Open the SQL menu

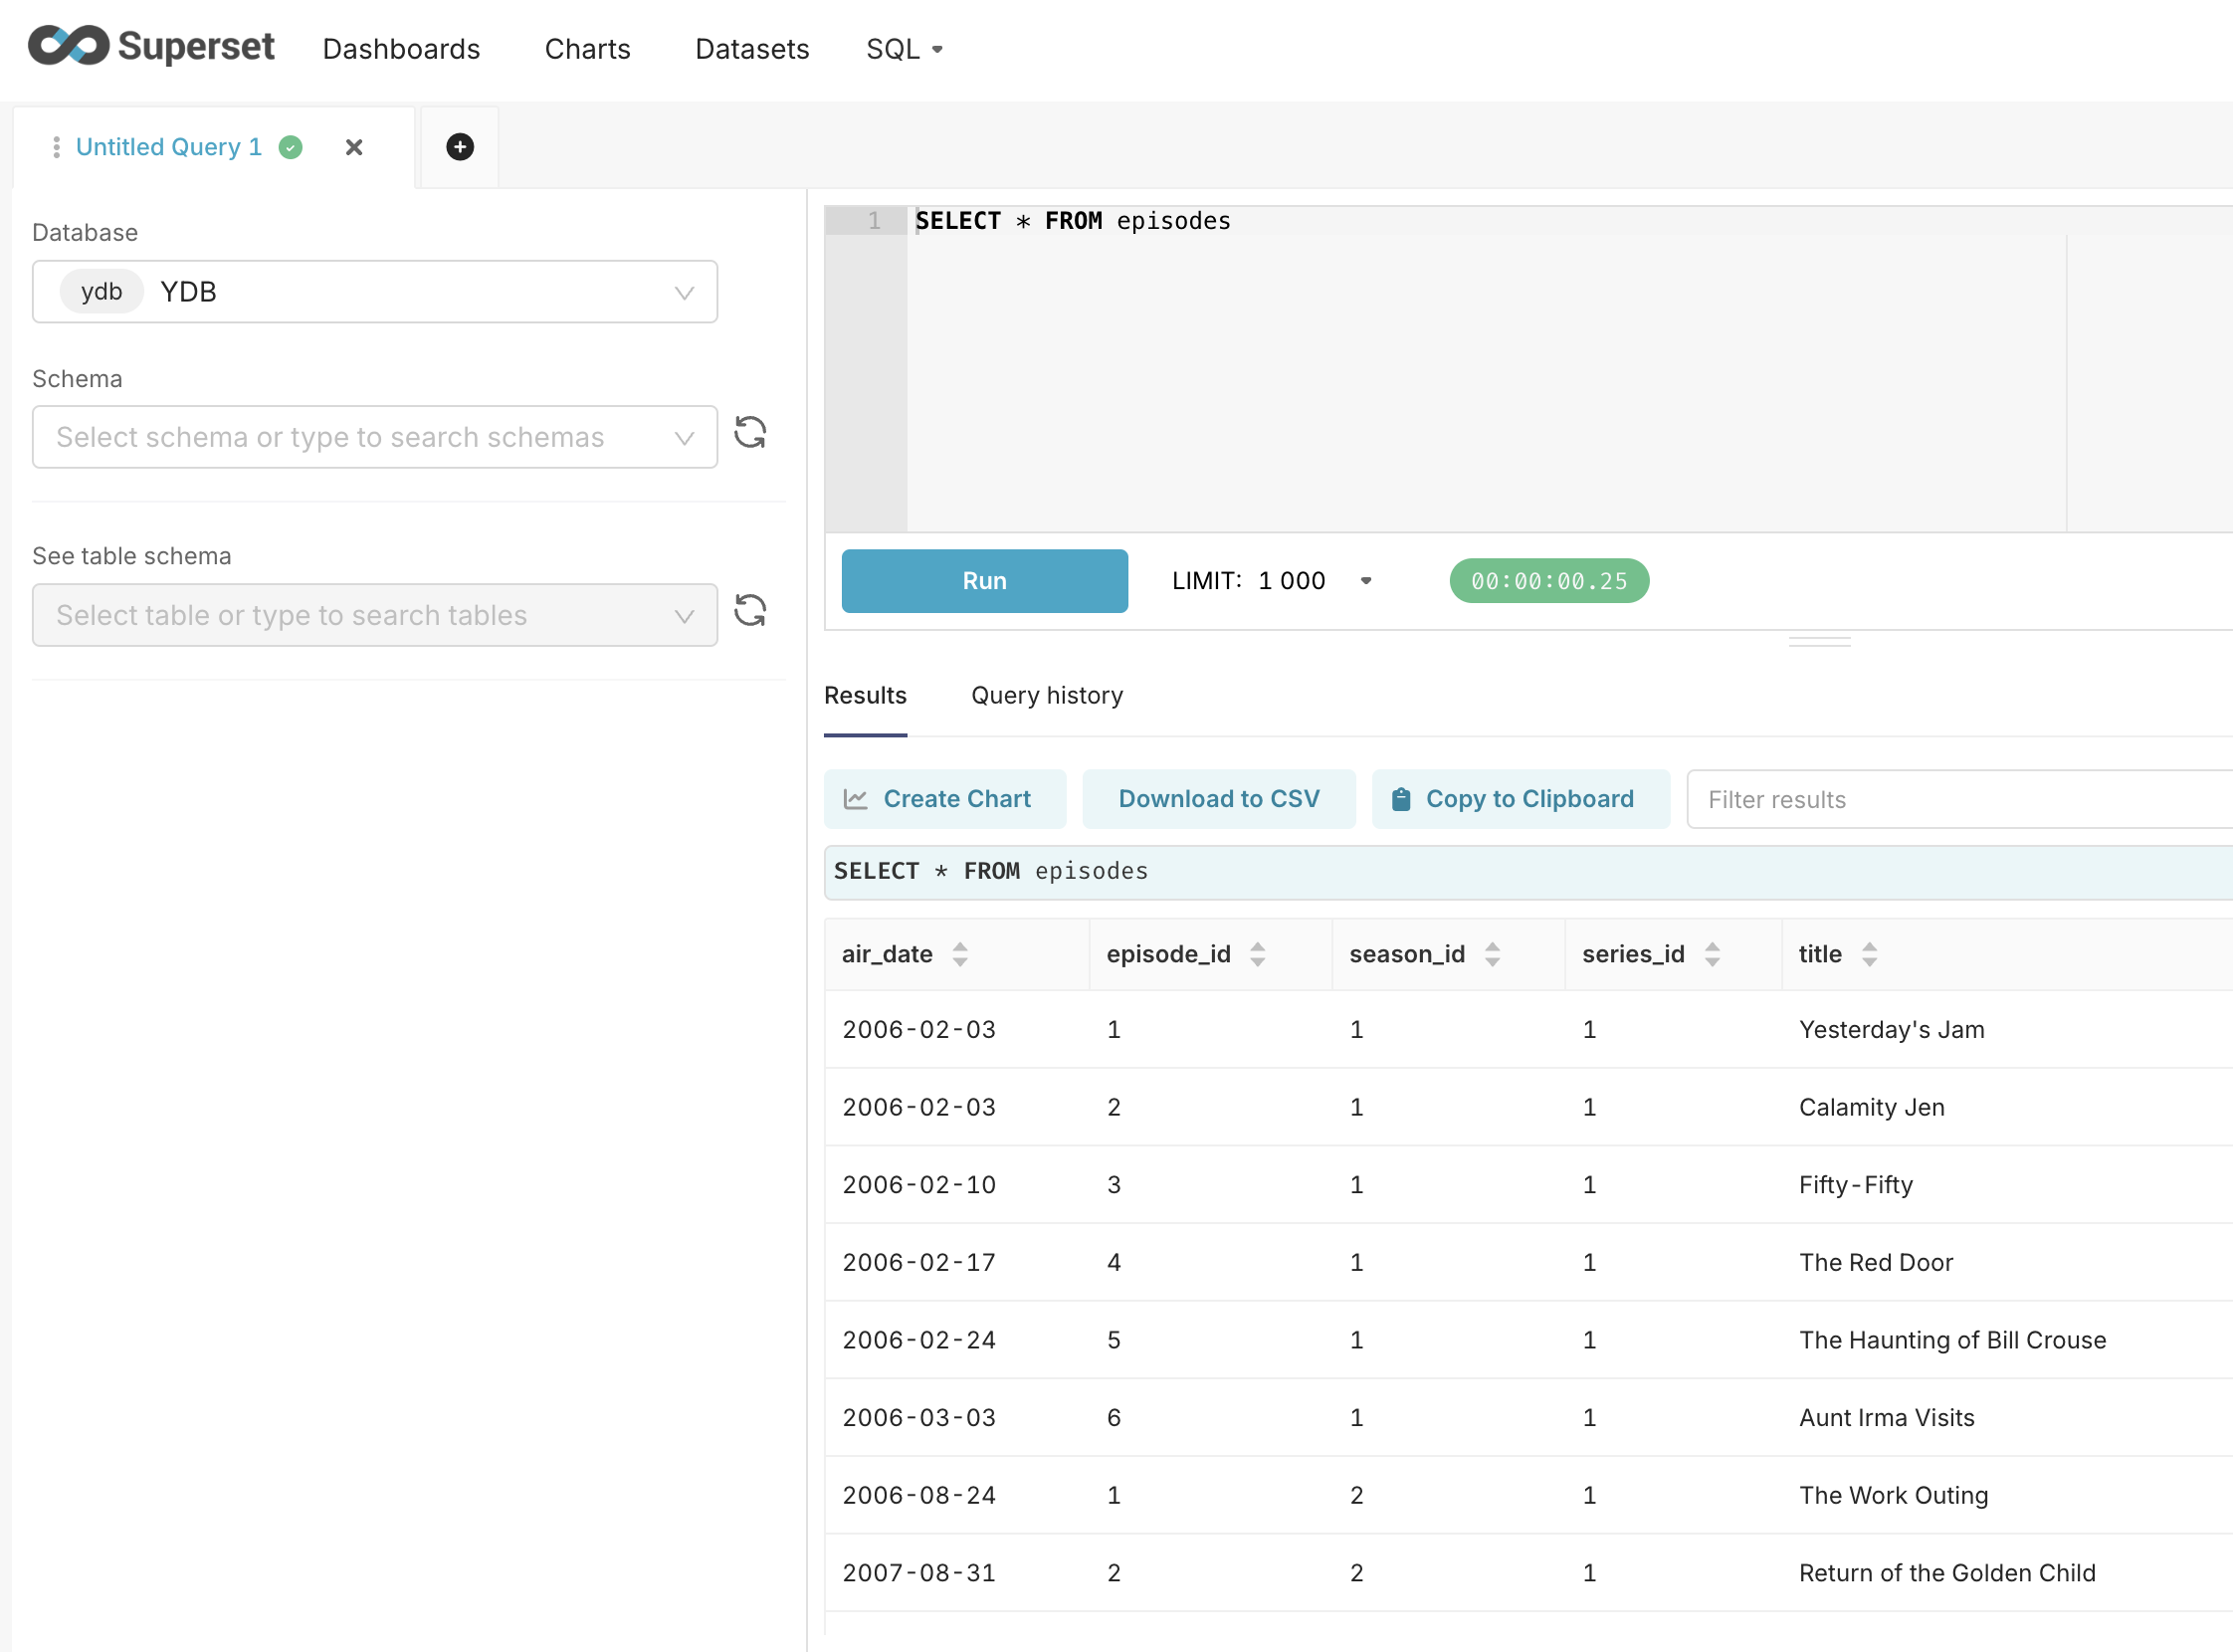pos(904,49)
